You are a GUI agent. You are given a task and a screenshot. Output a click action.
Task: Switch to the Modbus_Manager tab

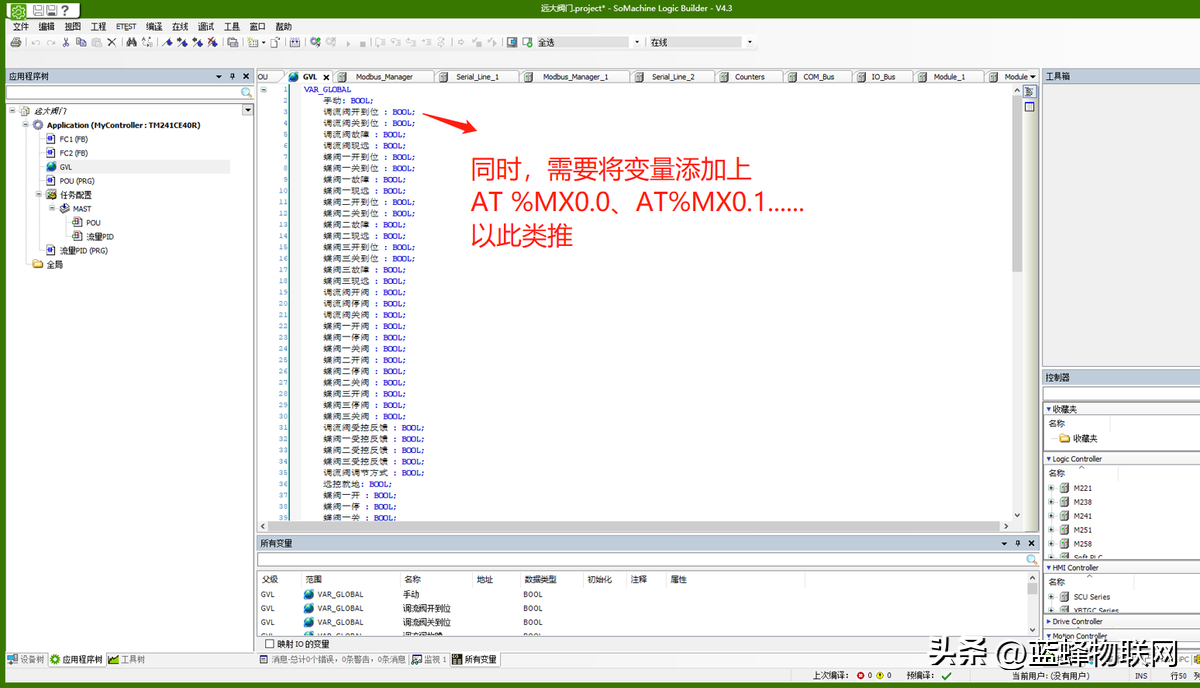pos(383,77)
